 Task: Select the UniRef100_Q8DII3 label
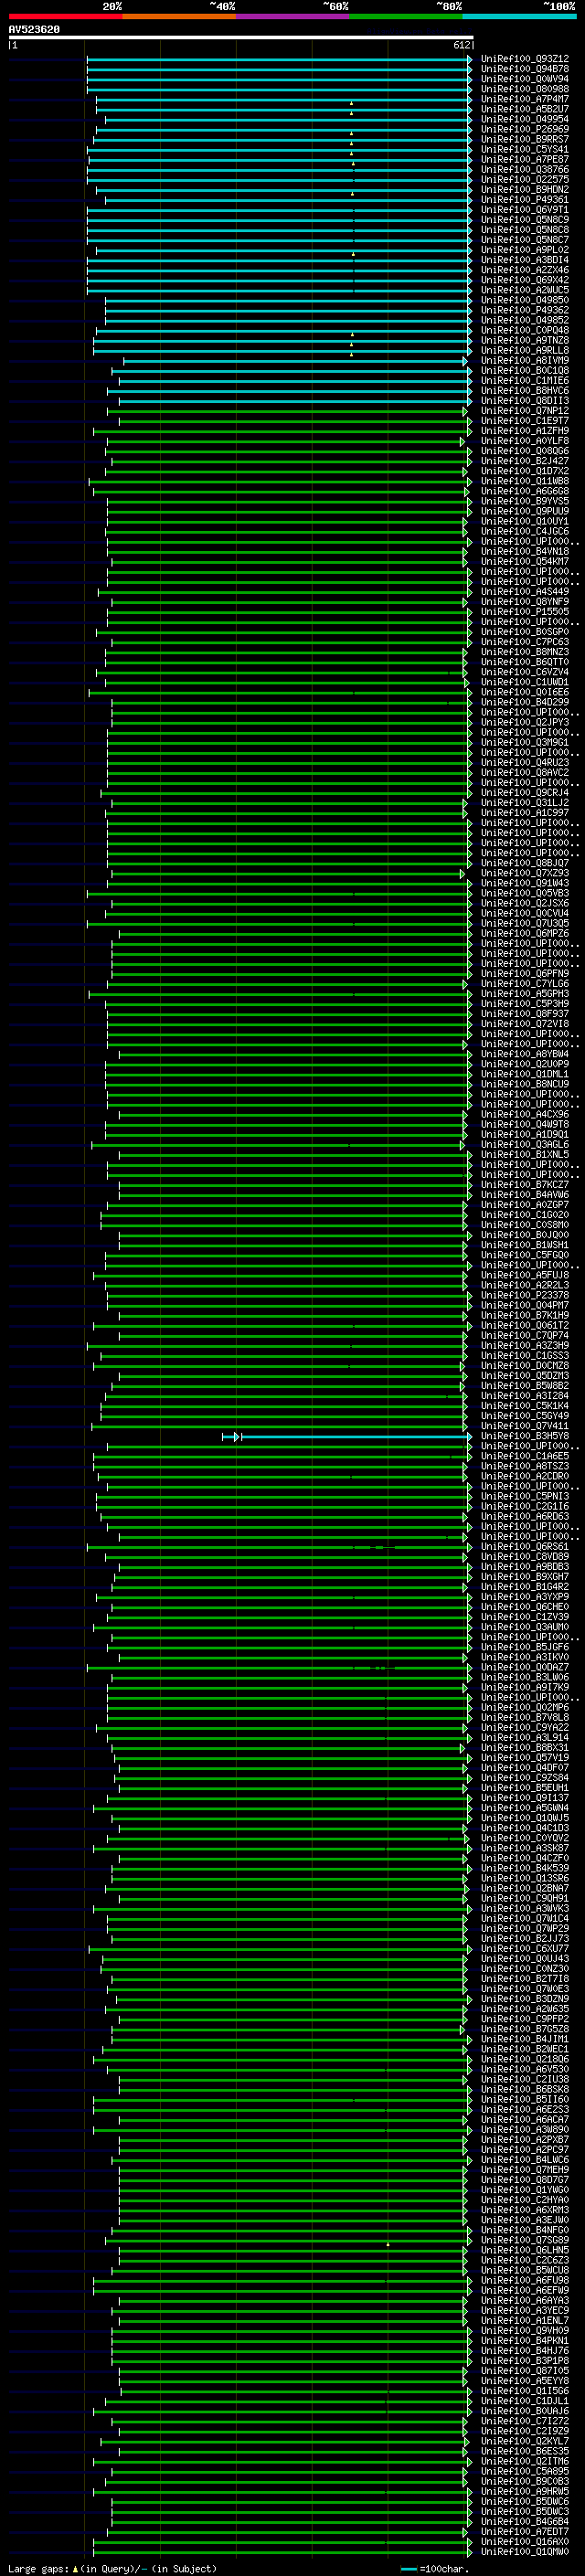pyautogui.click(x=525, y=401)
